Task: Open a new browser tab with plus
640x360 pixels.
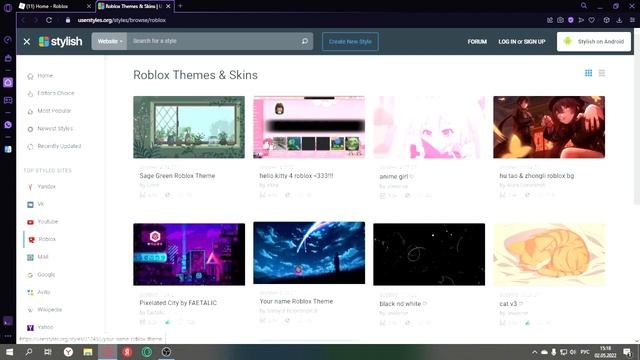Action: pyautogui.click(x=180, y=6)
